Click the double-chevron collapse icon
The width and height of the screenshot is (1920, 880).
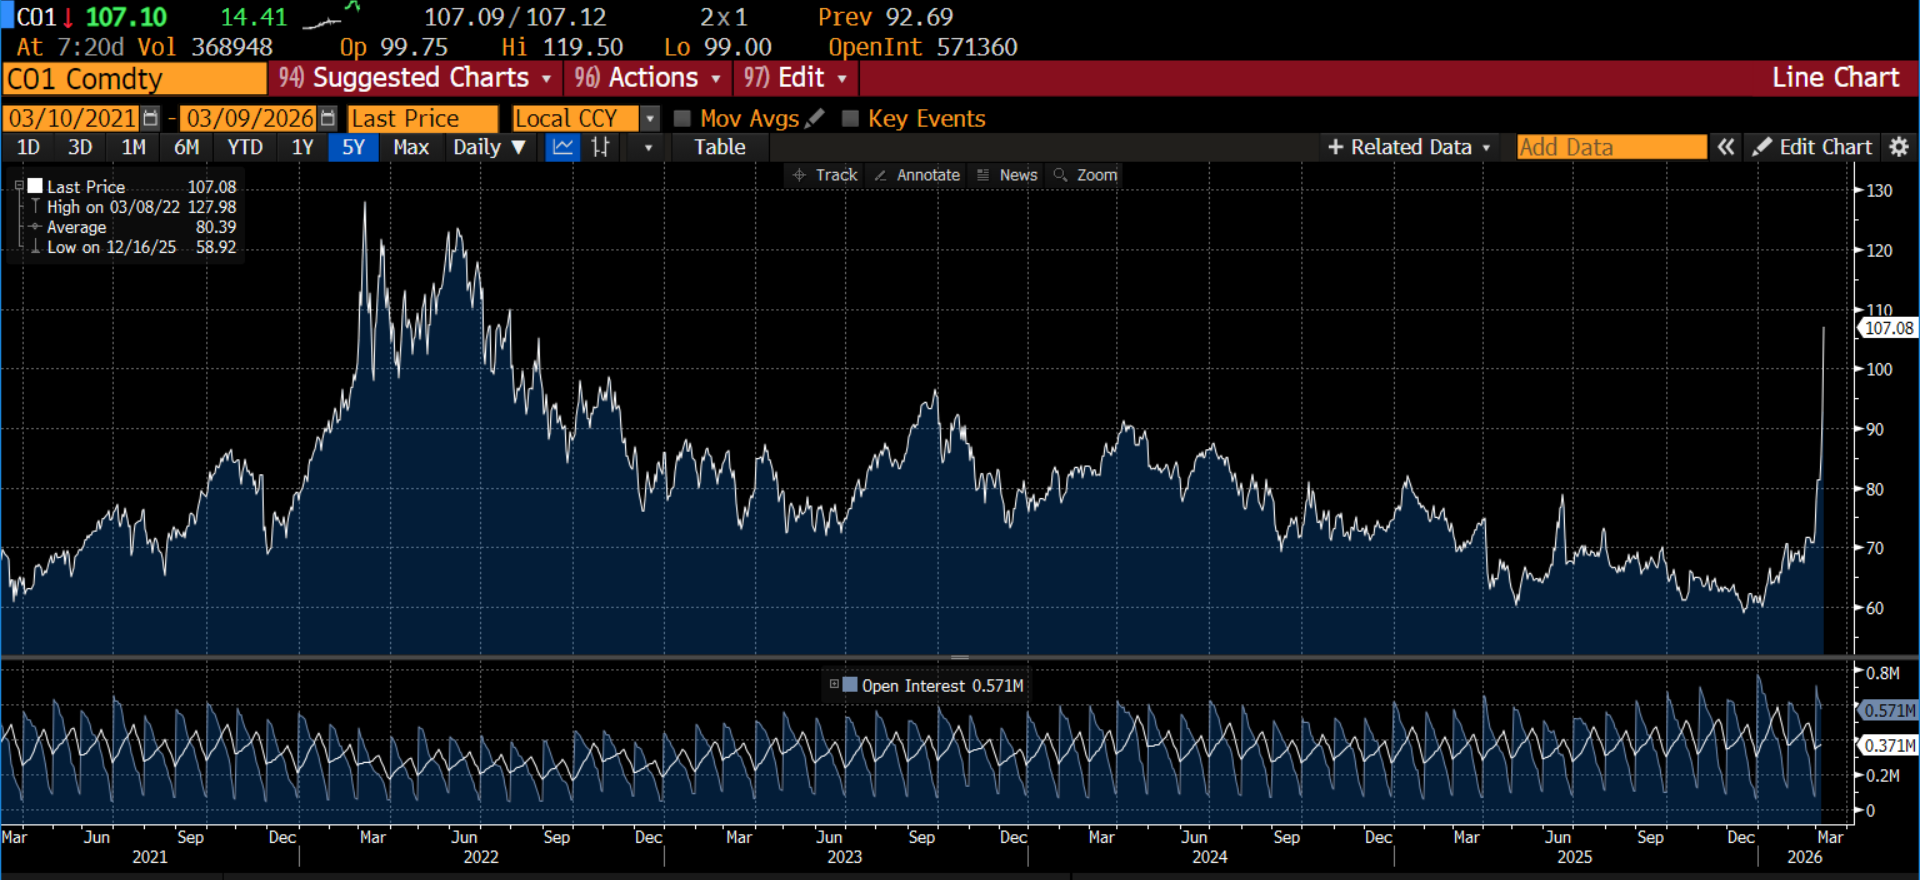click(1726, 148)
